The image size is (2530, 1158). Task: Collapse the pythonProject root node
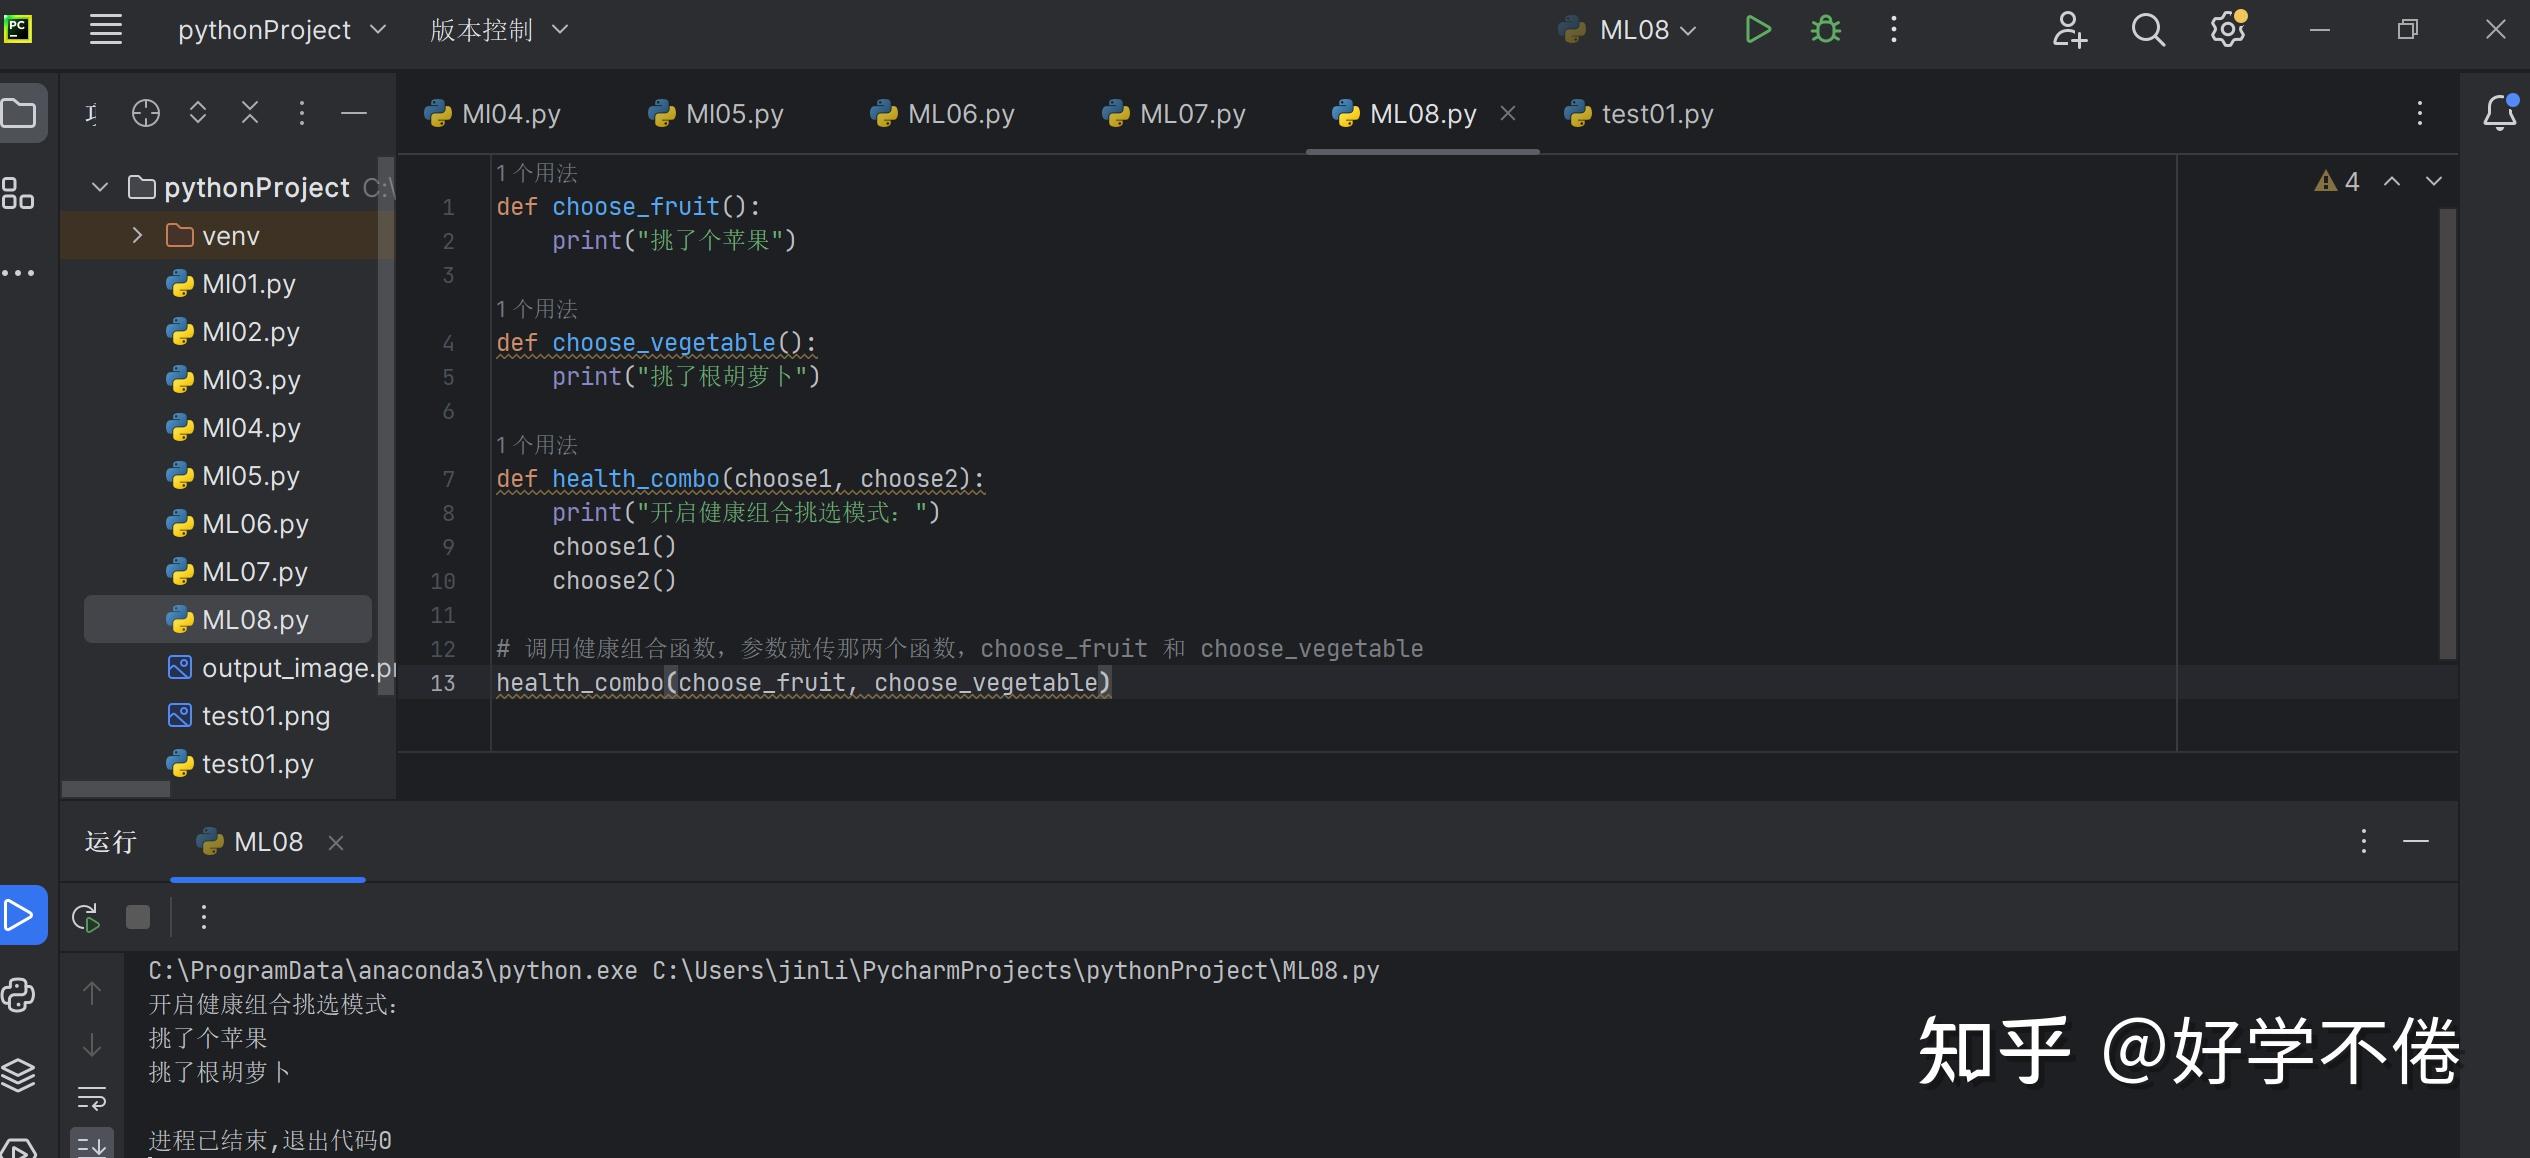pos(99,187)
